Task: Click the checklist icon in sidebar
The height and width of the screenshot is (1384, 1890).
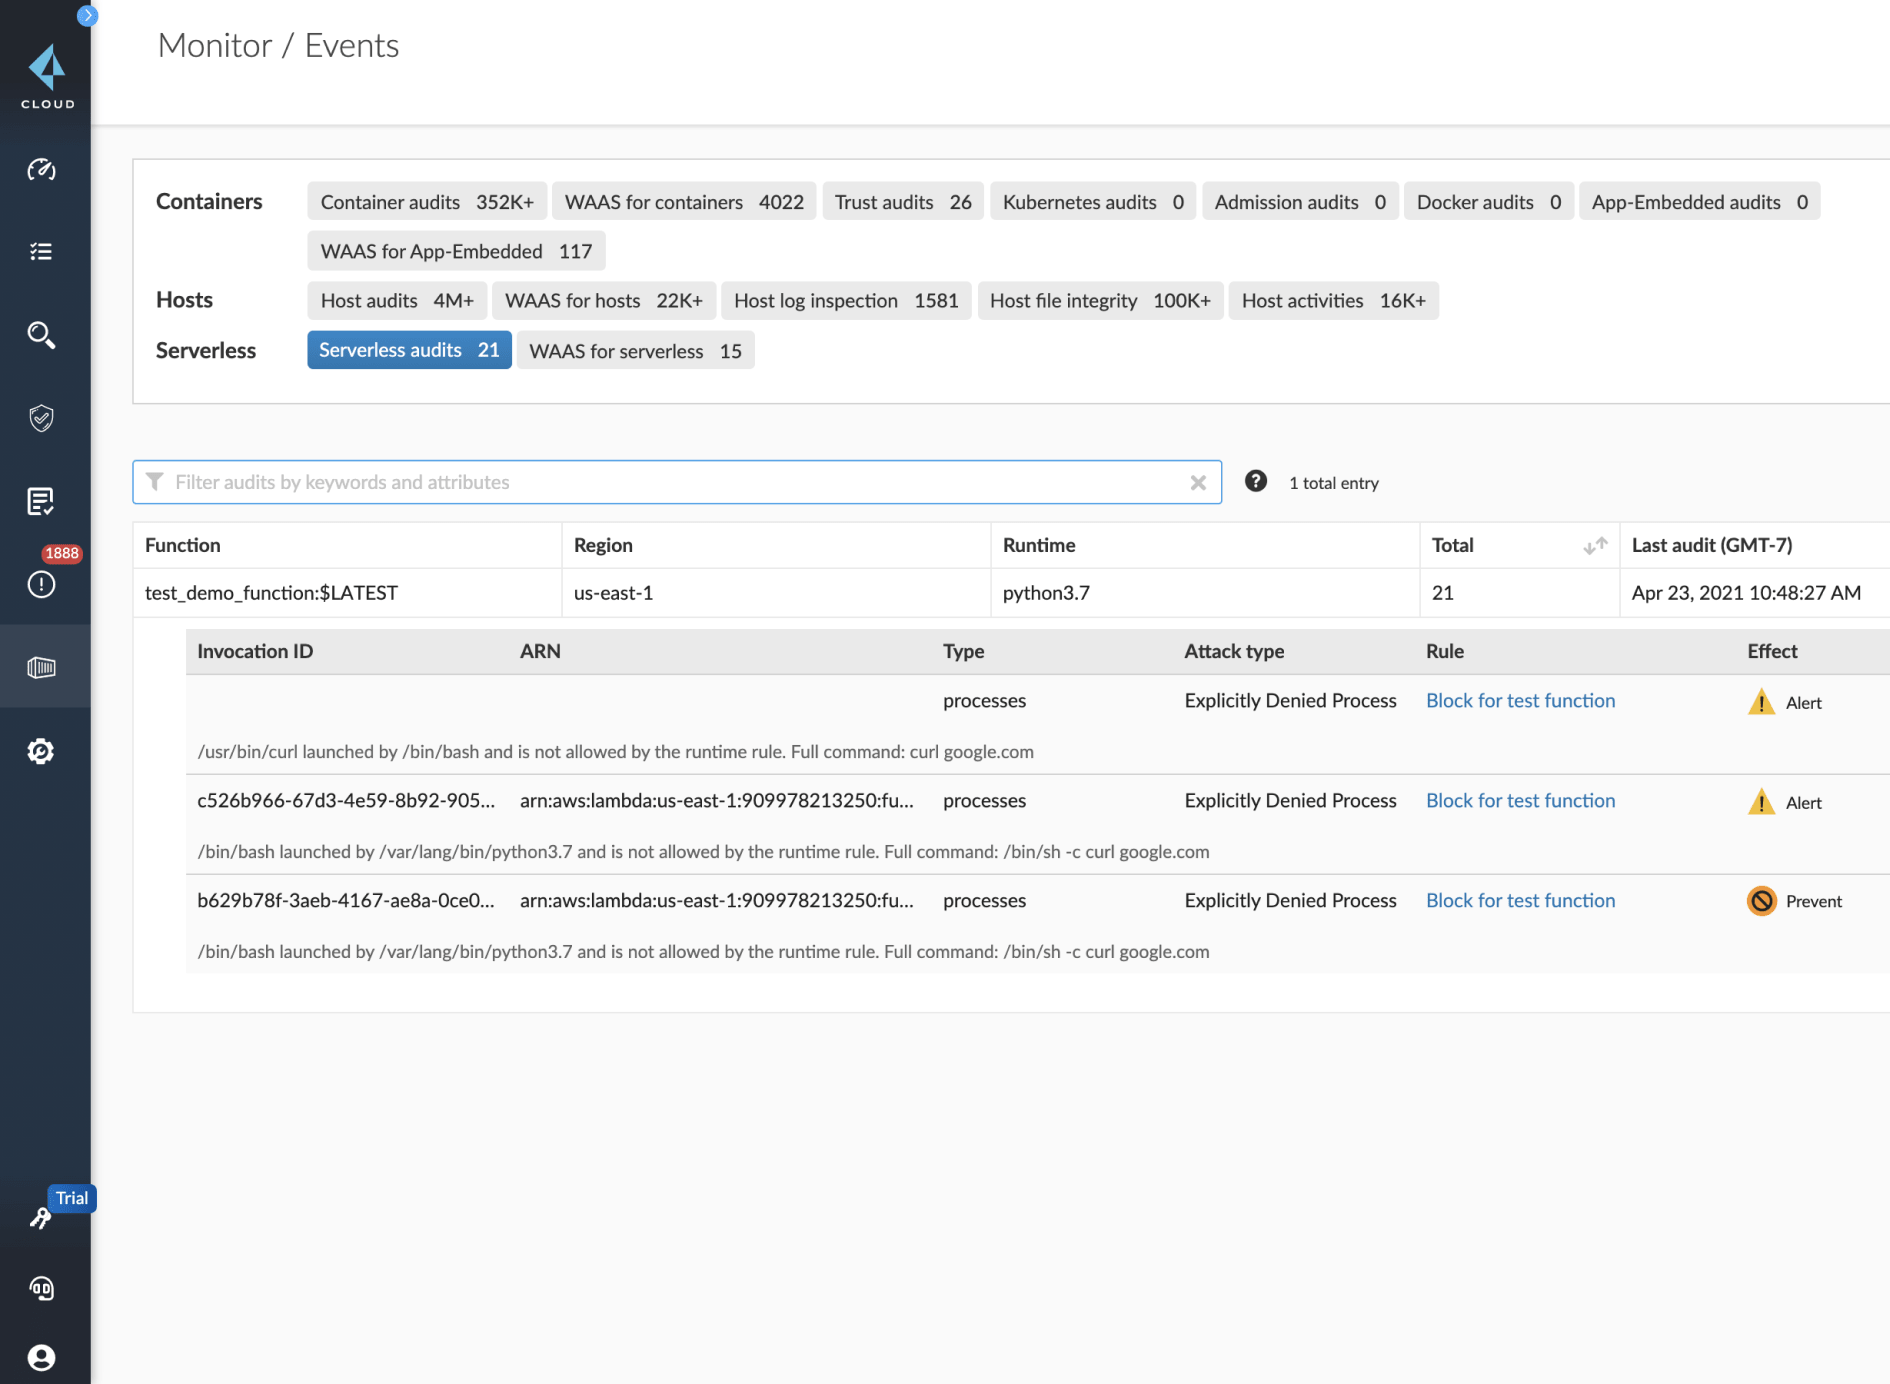Action: click(x=41, y=252)
